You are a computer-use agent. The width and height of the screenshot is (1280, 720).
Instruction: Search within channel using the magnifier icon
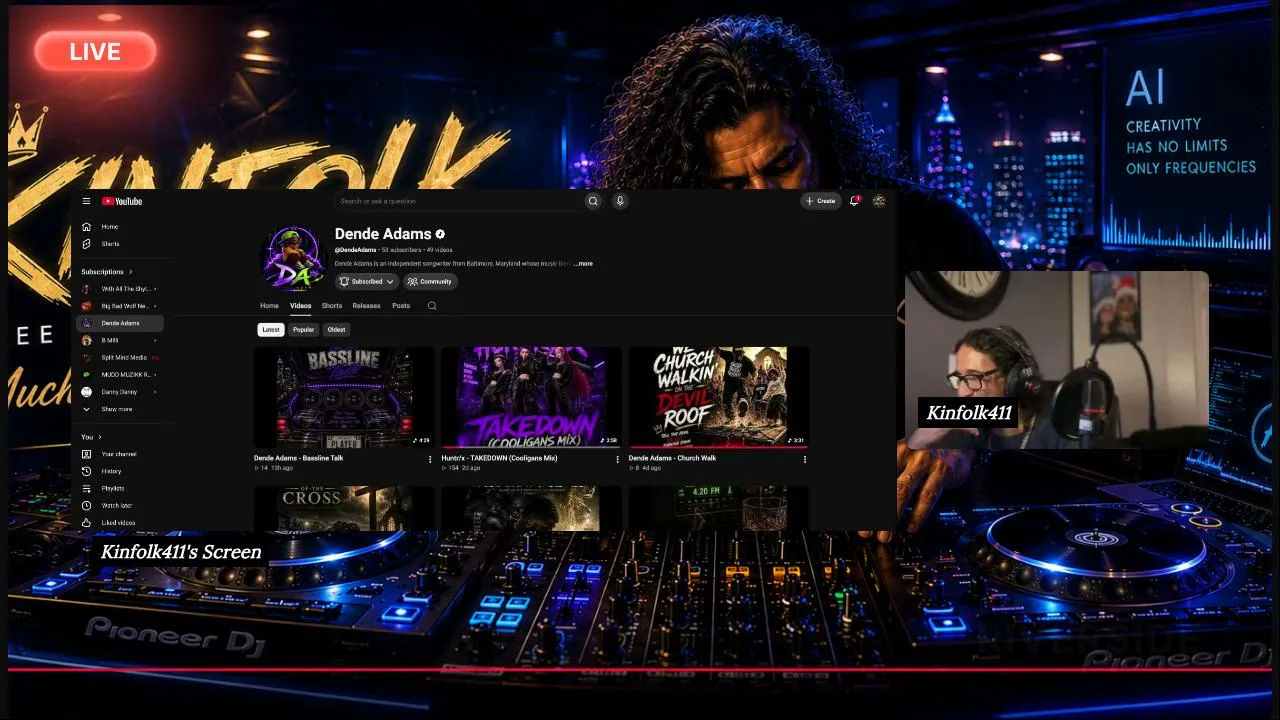click(432, 306)
